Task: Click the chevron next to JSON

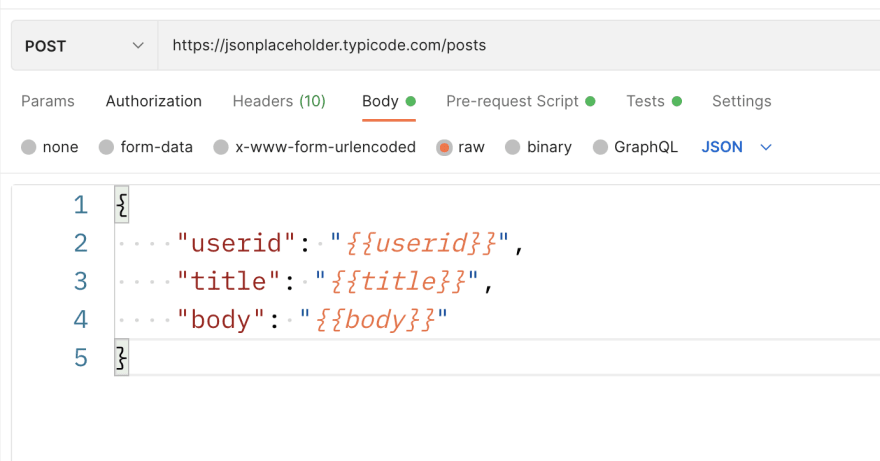Action: pyautogui.click(x=766, y=147)
